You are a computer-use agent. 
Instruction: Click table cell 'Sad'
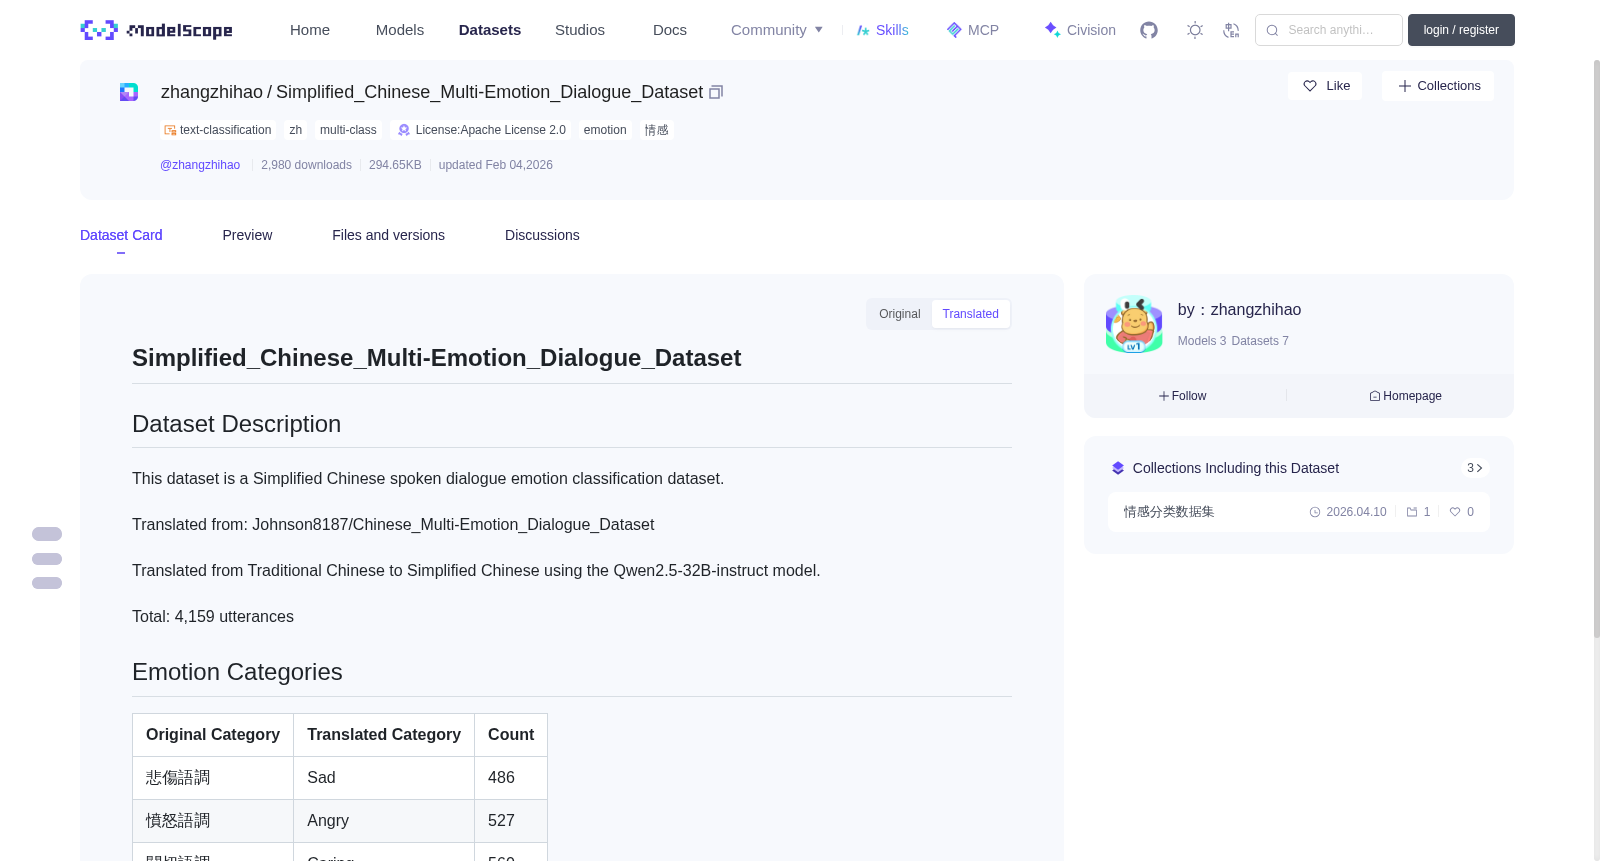point(384,778)
